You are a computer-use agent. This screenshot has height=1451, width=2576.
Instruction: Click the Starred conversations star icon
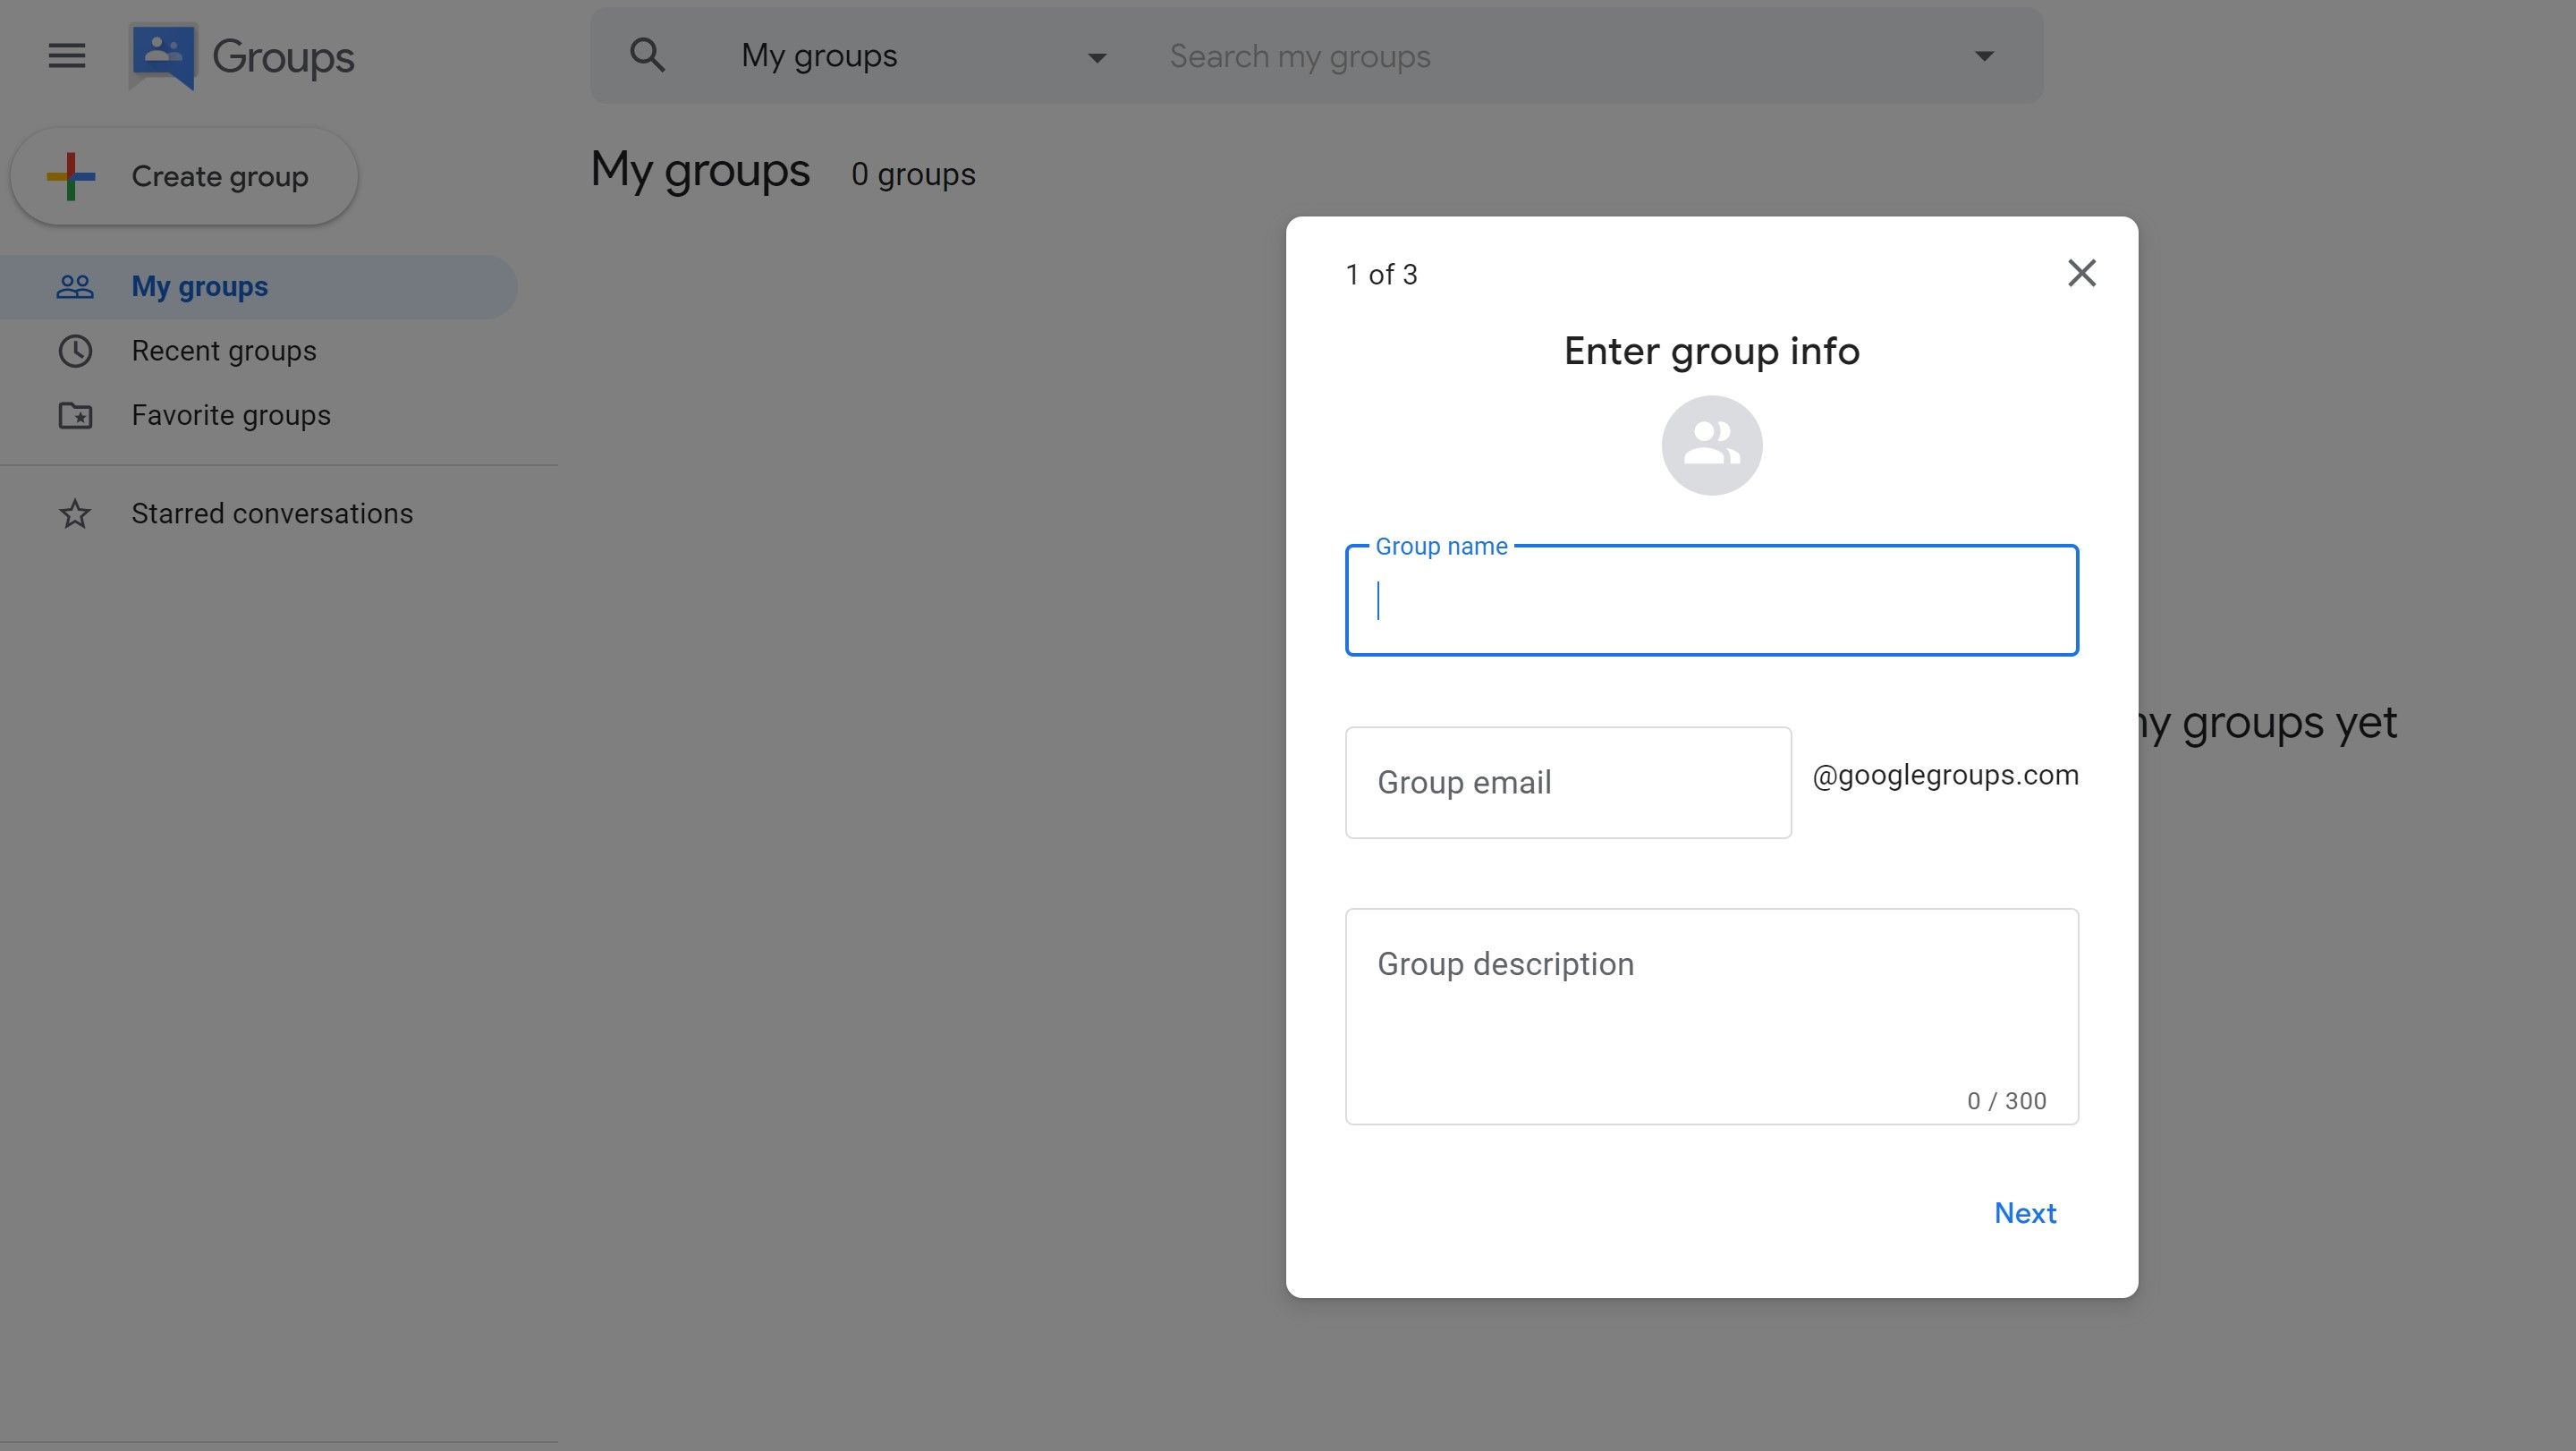pyautogui.click(x=72, y=513)
